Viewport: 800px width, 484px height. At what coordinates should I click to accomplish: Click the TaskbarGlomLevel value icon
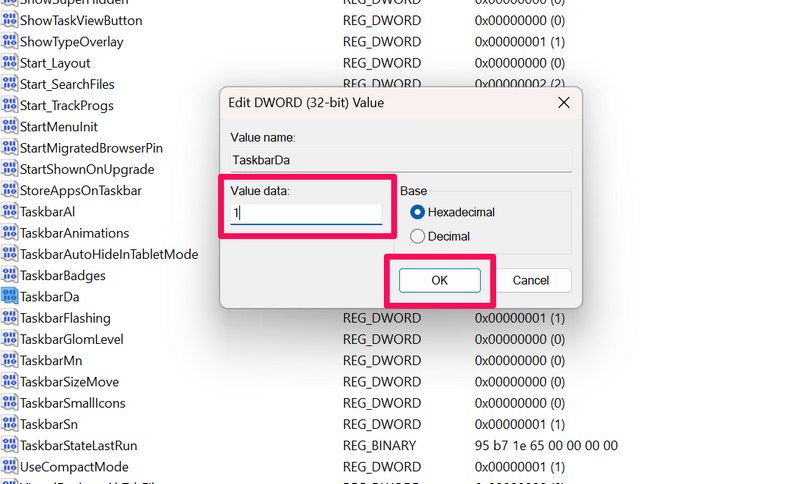point(9,339)
